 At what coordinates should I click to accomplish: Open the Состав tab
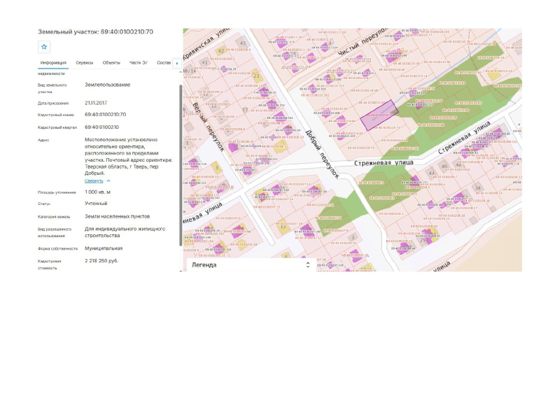click(164, 63)
